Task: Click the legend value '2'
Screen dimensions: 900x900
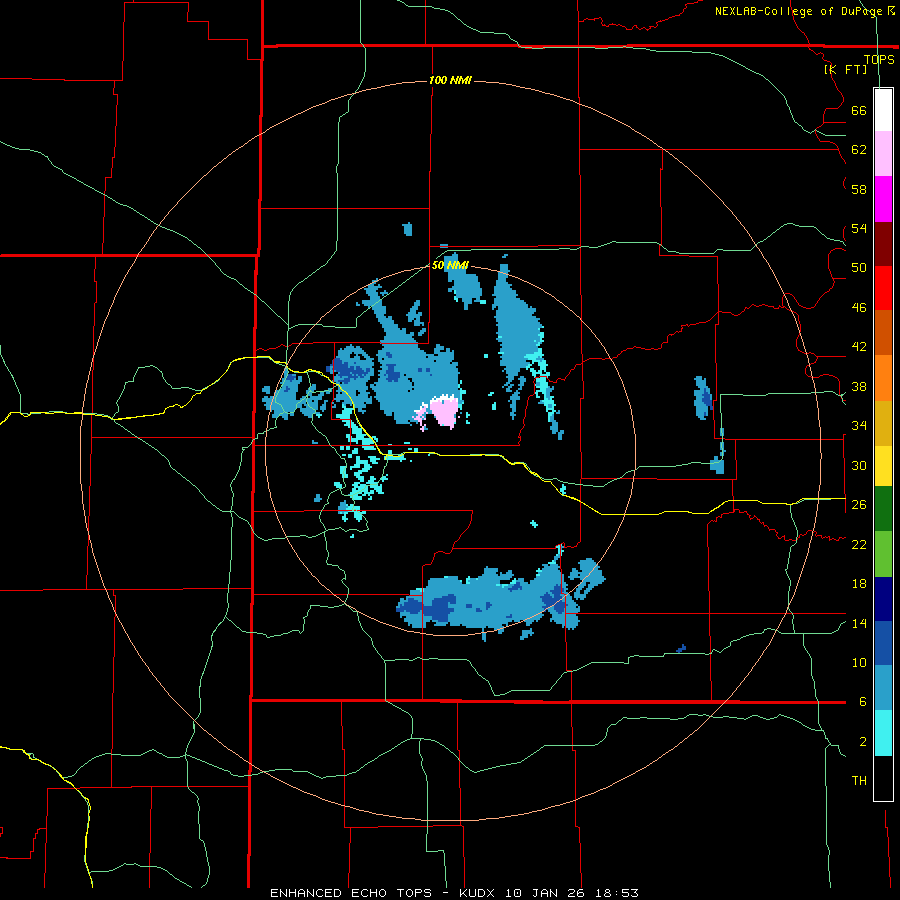Action: pos(862,742)
